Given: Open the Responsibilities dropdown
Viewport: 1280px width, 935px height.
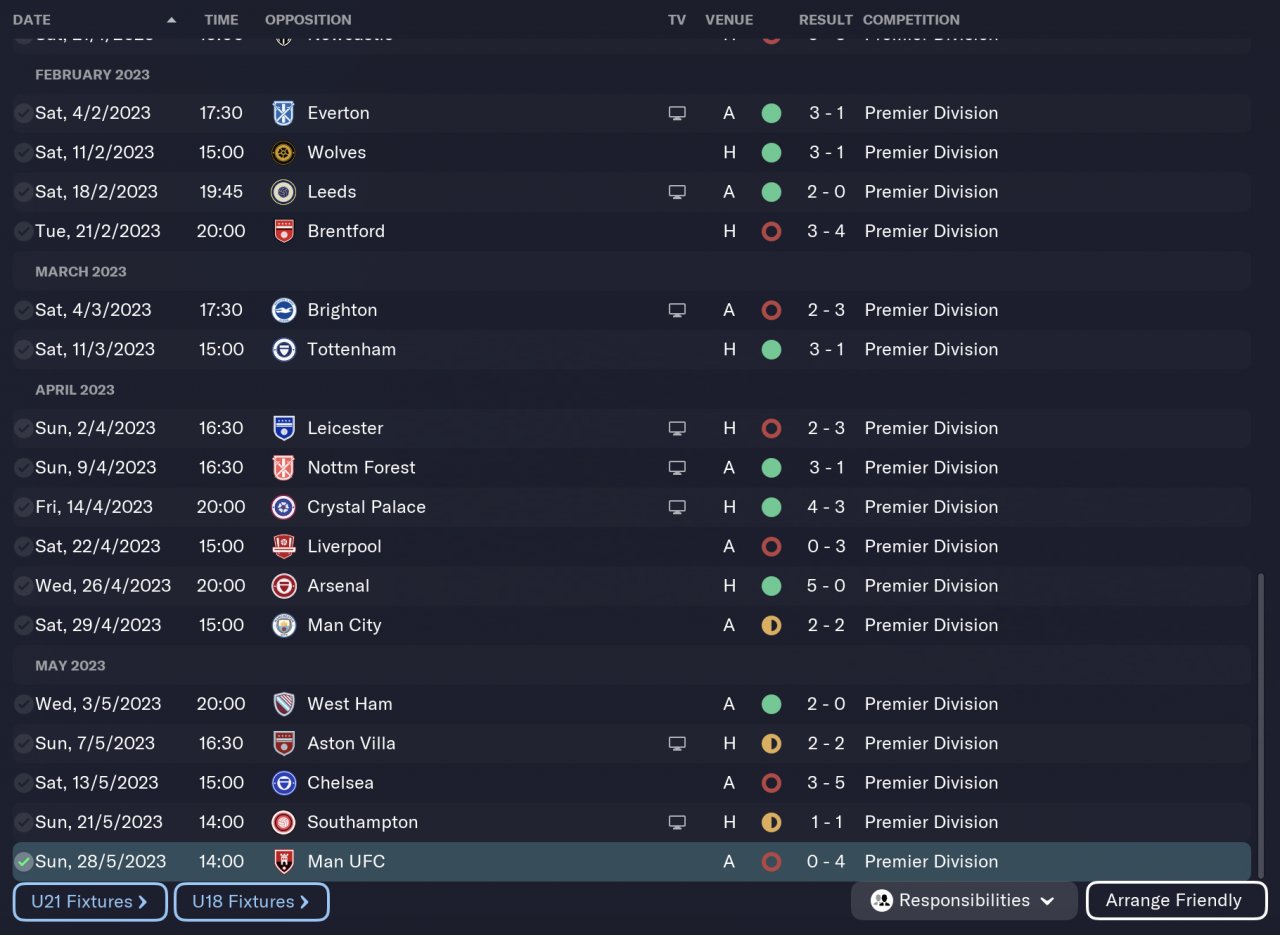Looking at the screenshot, I should pyautogui.click(x=963, y=900).
